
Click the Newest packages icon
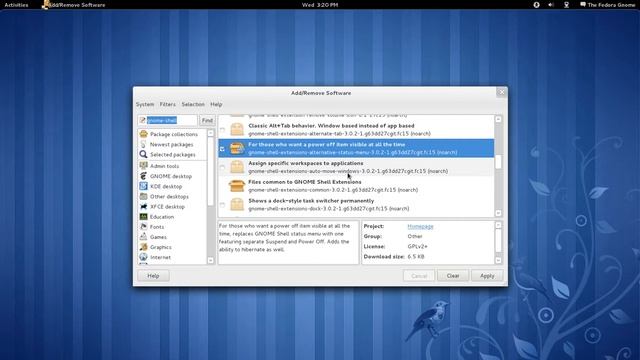[143, 144]
